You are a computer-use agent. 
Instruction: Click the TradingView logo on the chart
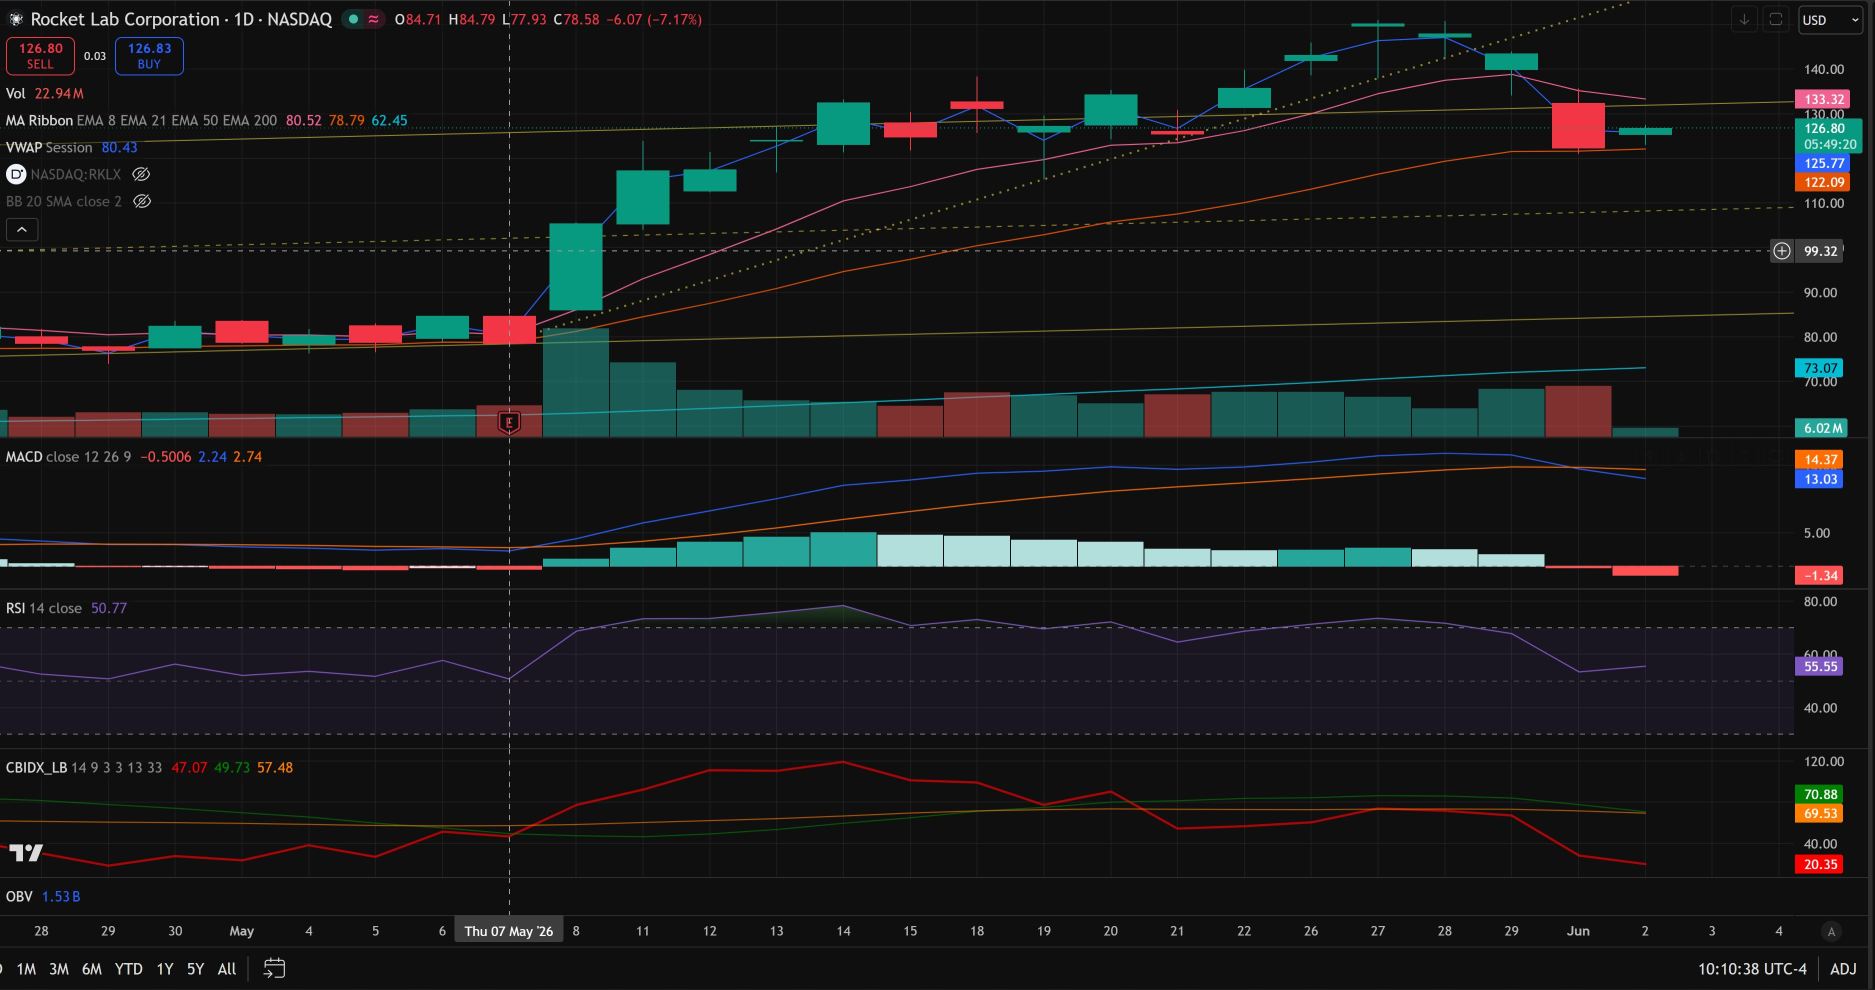click(x=26, y=852)
